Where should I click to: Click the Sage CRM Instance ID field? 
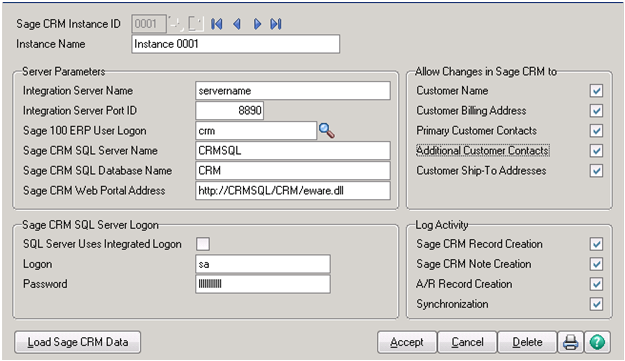[x=149, y=24]
